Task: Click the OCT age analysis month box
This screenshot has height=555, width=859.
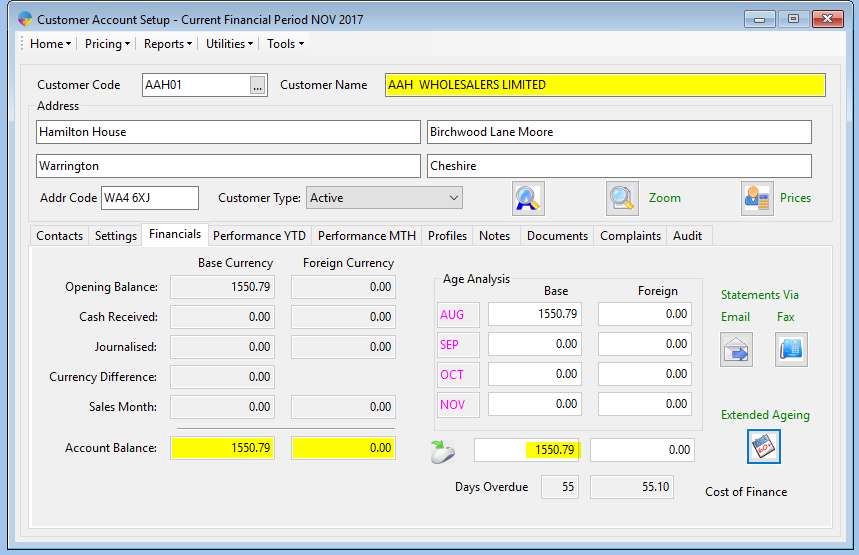Action: [x=458, y=375]
